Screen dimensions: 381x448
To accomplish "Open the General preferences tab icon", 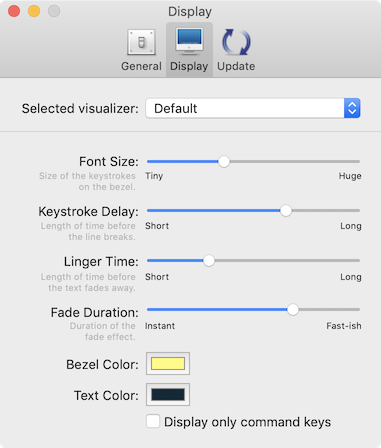I will 141,42.
